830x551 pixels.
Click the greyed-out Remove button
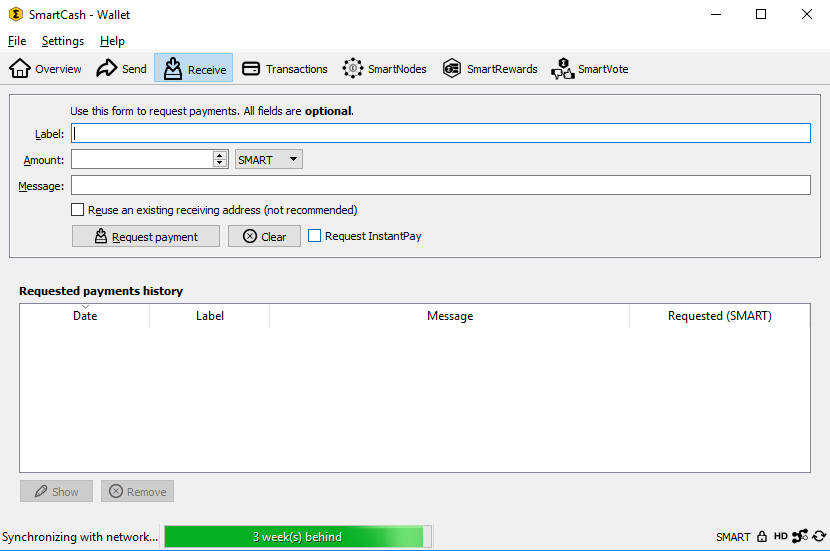(x=137, y=491)
